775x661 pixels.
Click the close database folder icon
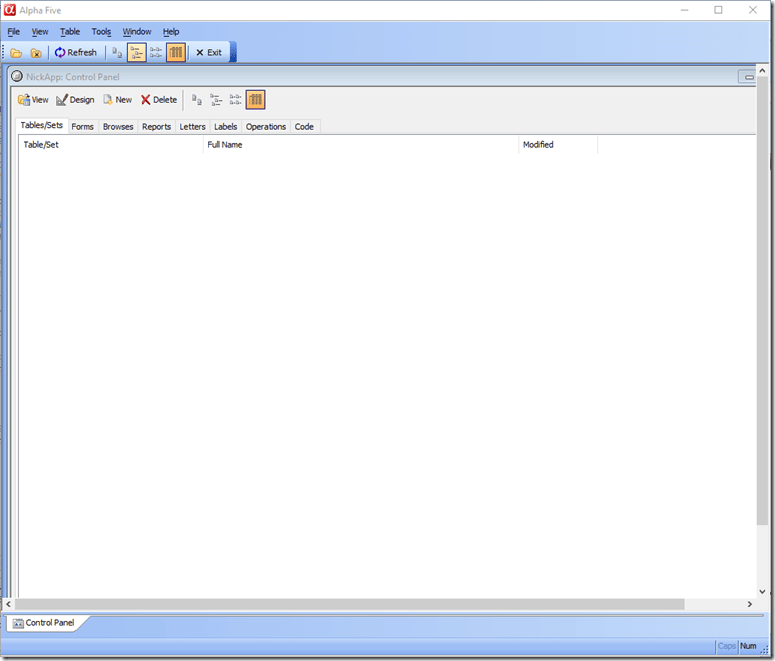coord(36,53)
